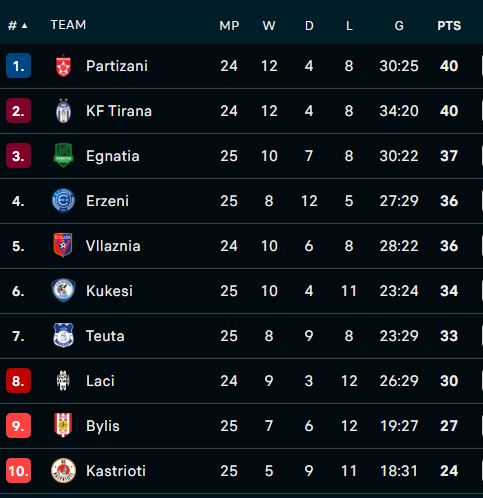Open the KF Tirana team logo
Screen dimensions: 483x498
[x=63, y=111]
